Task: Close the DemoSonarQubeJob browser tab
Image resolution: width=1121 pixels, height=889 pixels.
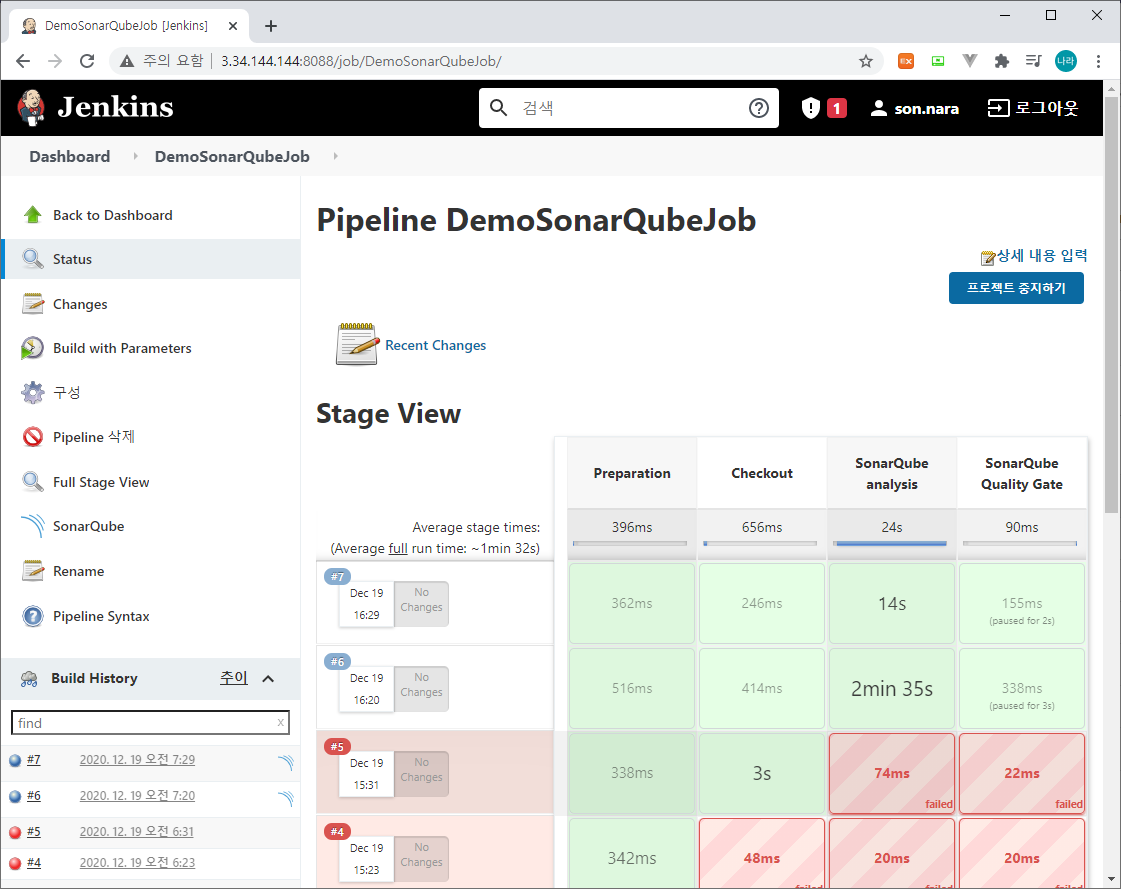Action: 233,26
